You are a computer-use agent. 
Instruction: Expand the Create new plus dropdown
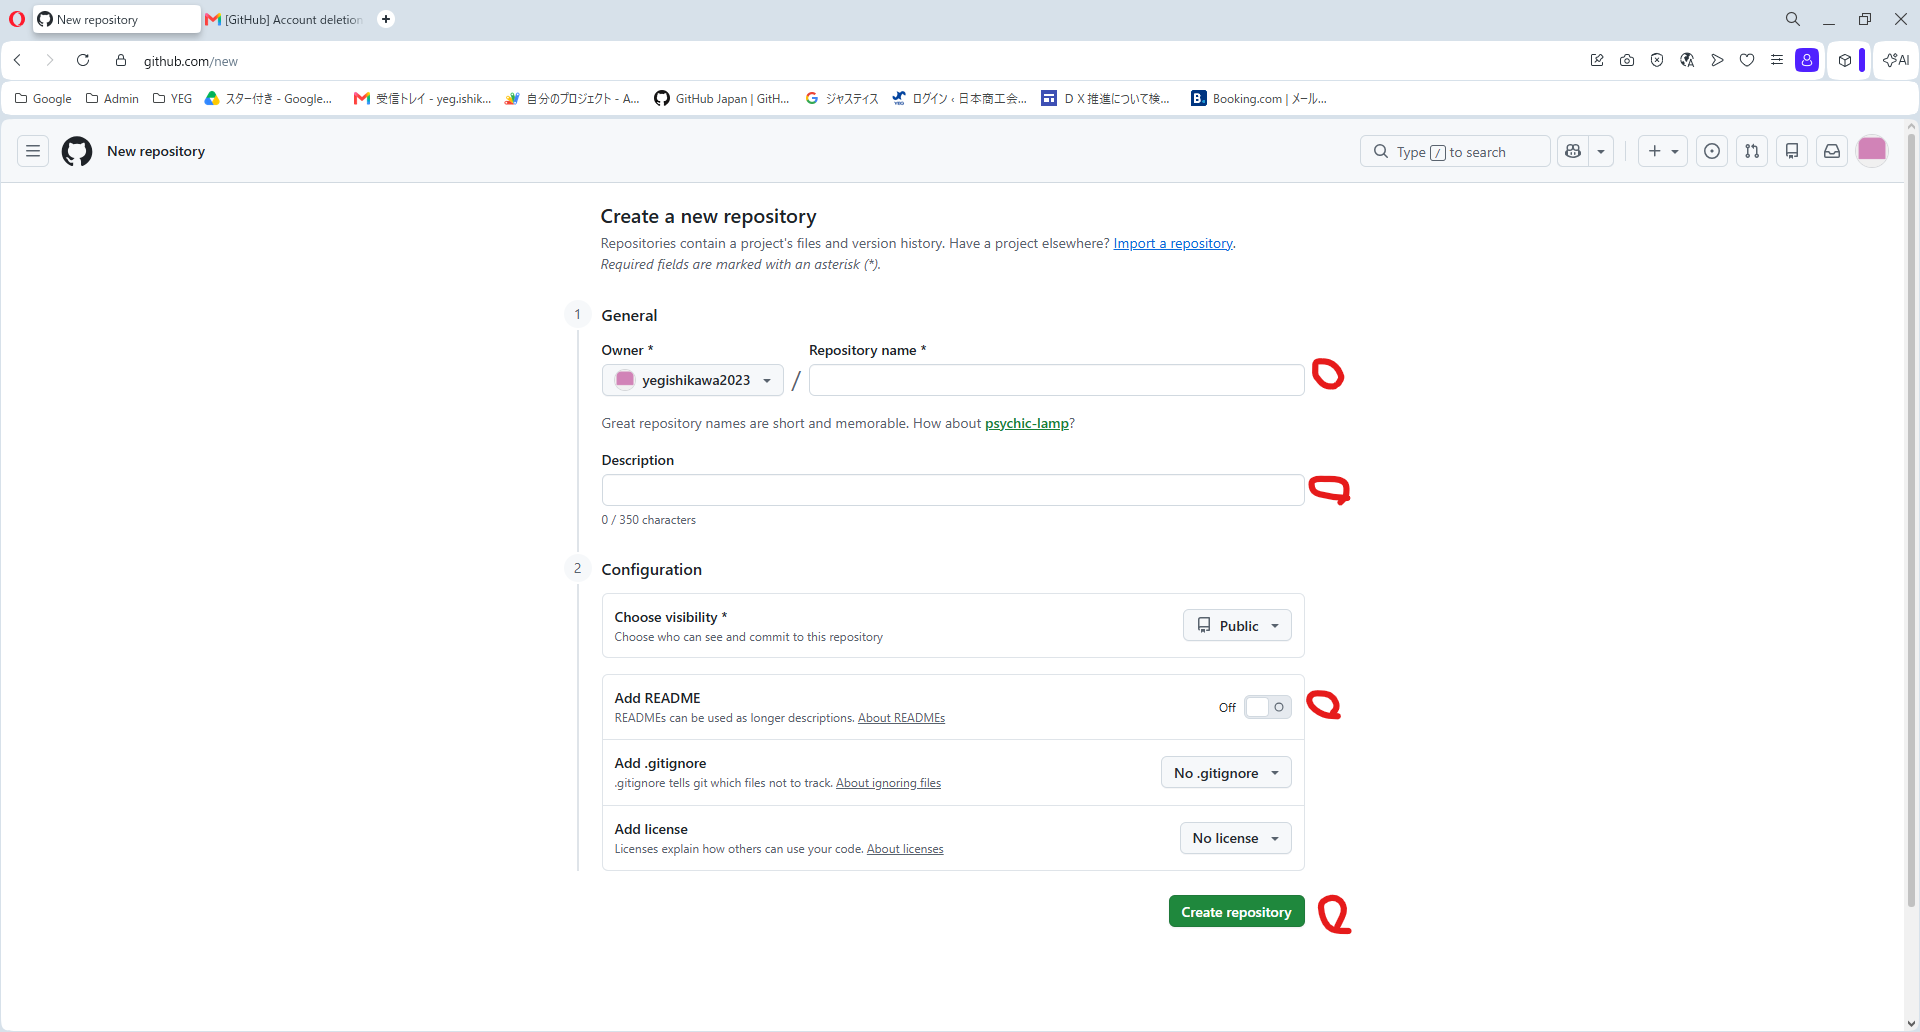pyautogui.click(x=1663, y=151)
